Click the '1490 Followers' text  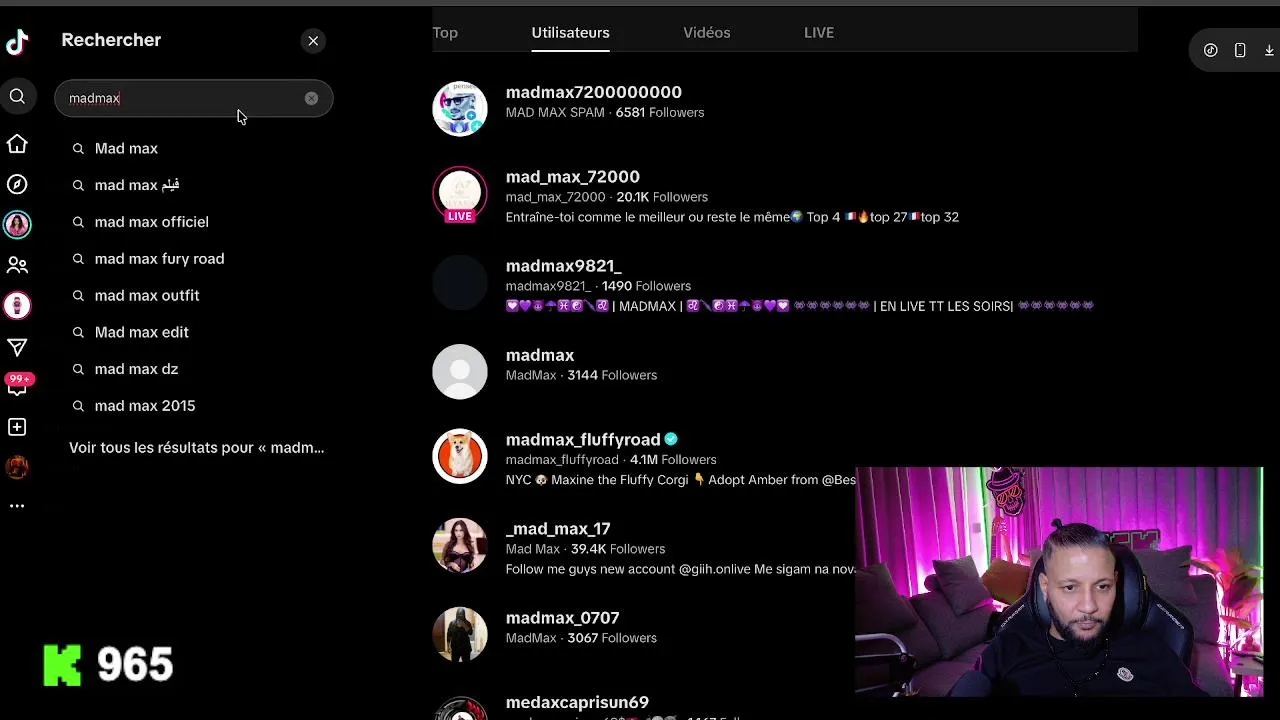(646, 286)
